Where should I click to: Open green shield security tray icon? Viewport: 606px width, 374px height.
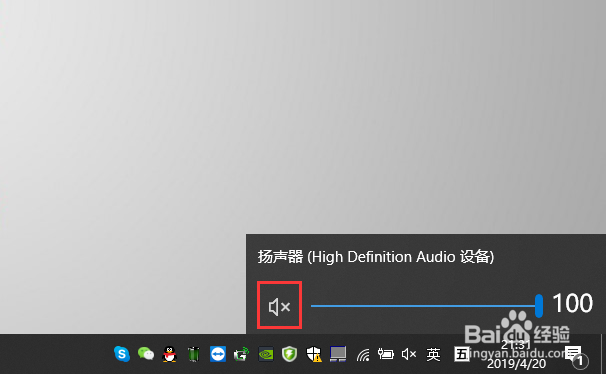[289, 354]
